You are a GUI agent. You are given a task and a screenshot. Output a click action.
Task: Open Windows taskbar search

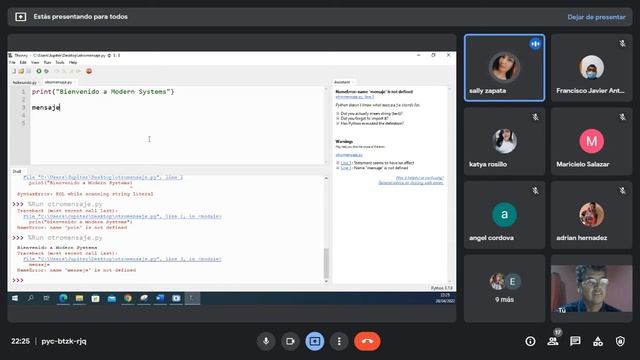(x=31, y=298)
